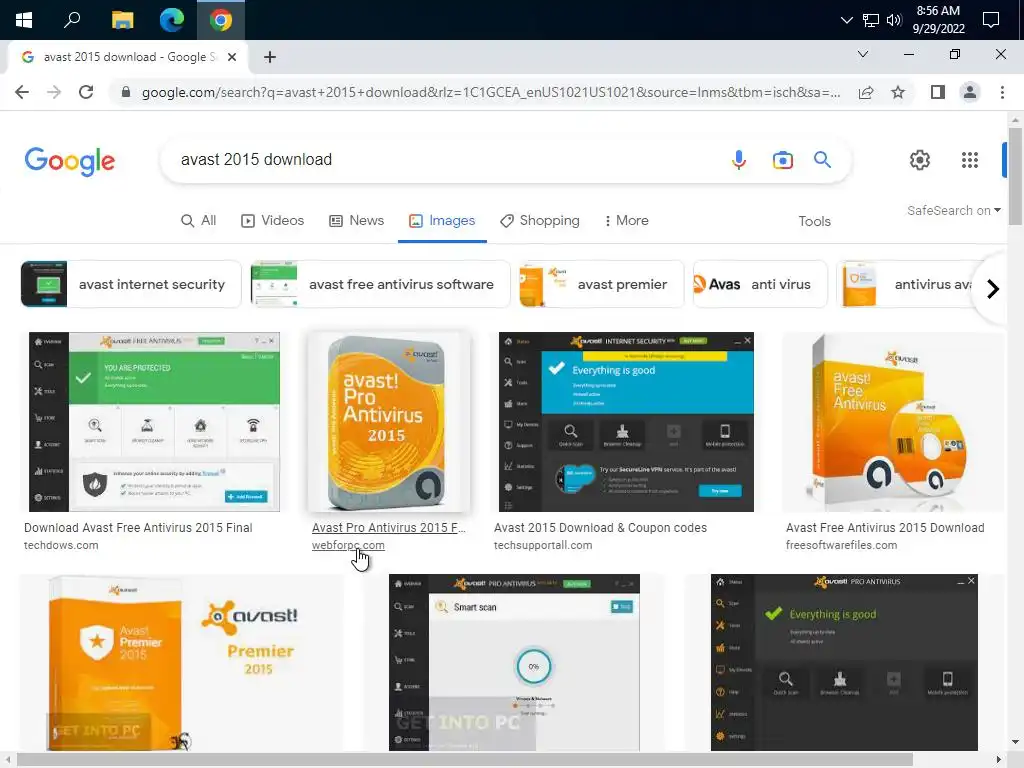Select avast premier suggestion chip
This screenshot has height=768, width=1024.
pos(601,284)
